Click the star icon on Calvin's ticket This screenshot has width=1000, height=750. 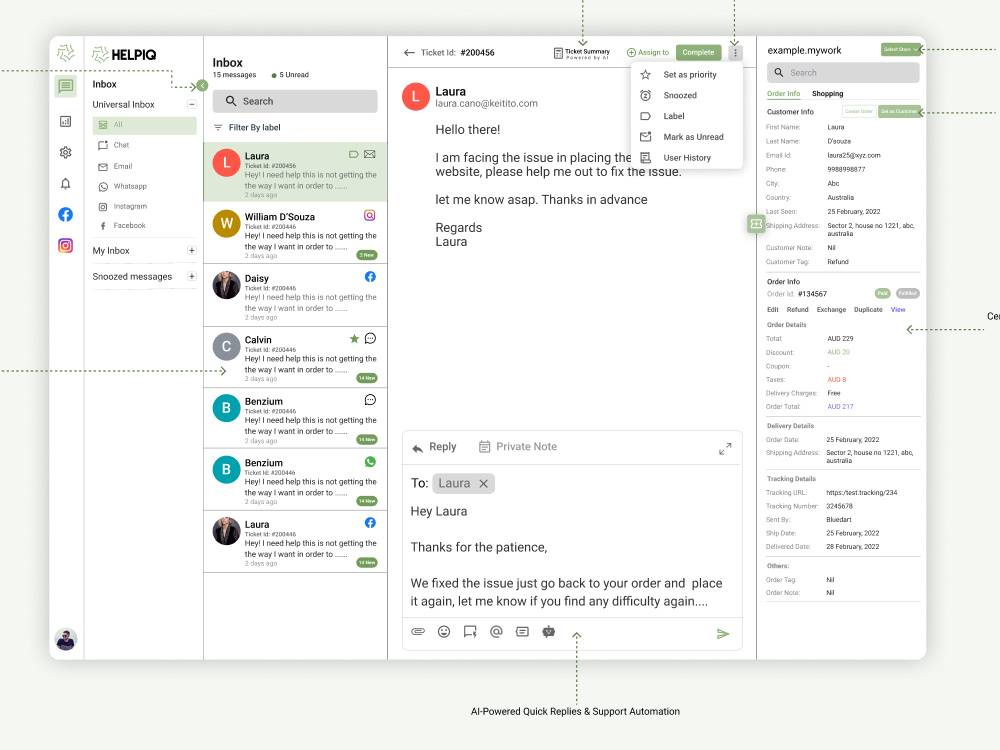coord(354,339)
